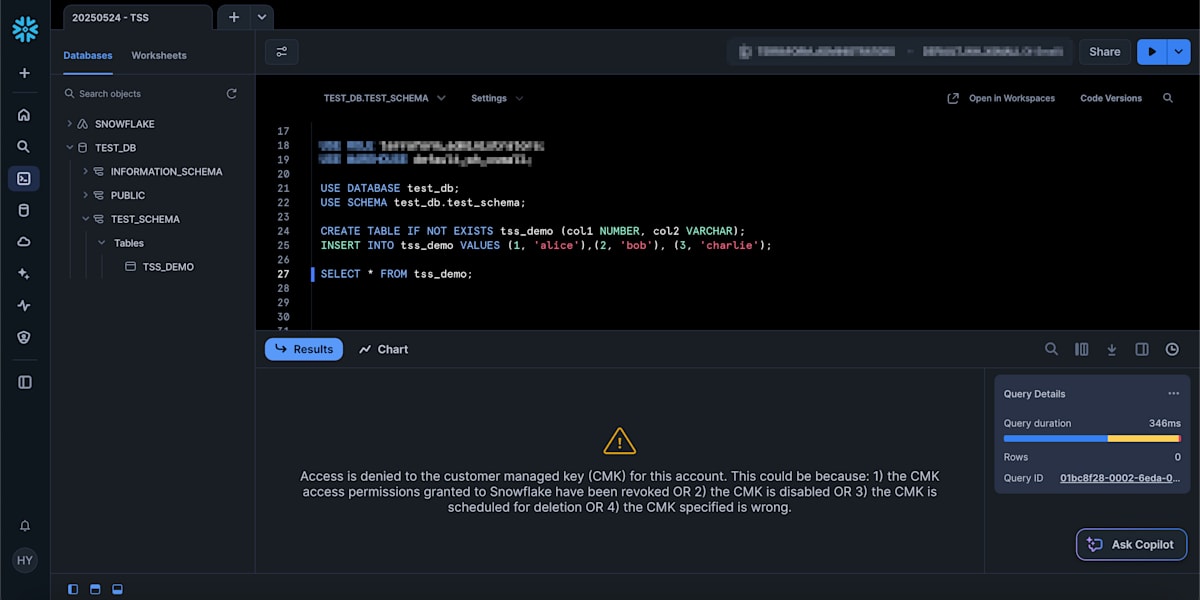1200x600 pixels.
Task: Open the Home icon in sidebar
Action: [24, 115]
